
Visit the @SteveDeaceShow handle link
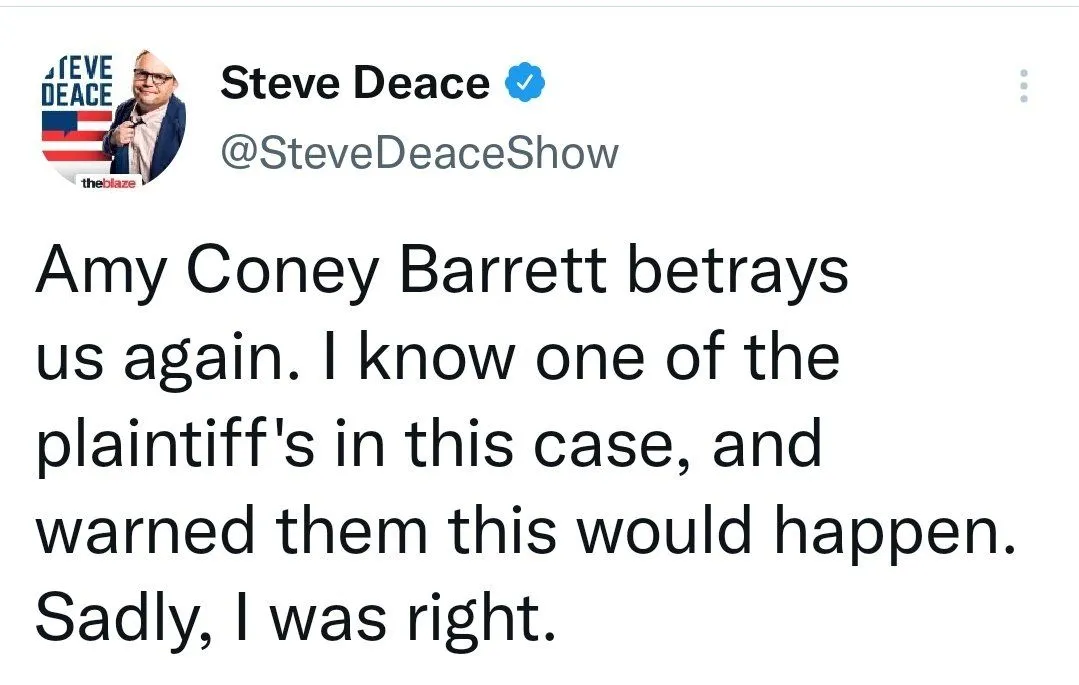[418, 154]
